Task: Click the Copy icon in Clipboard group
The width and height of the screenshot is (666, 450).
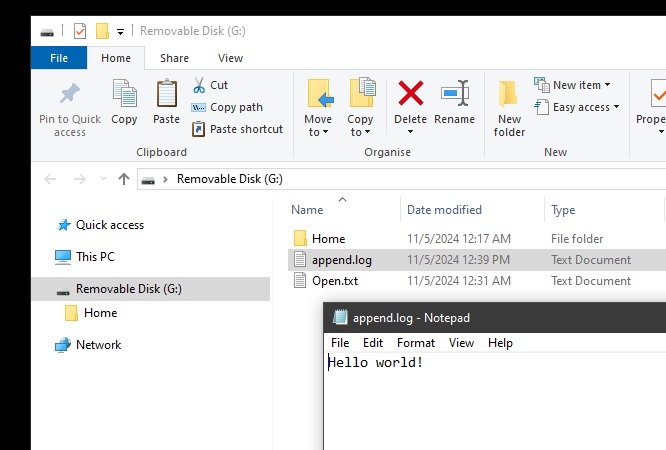Action: click(124, 95)
